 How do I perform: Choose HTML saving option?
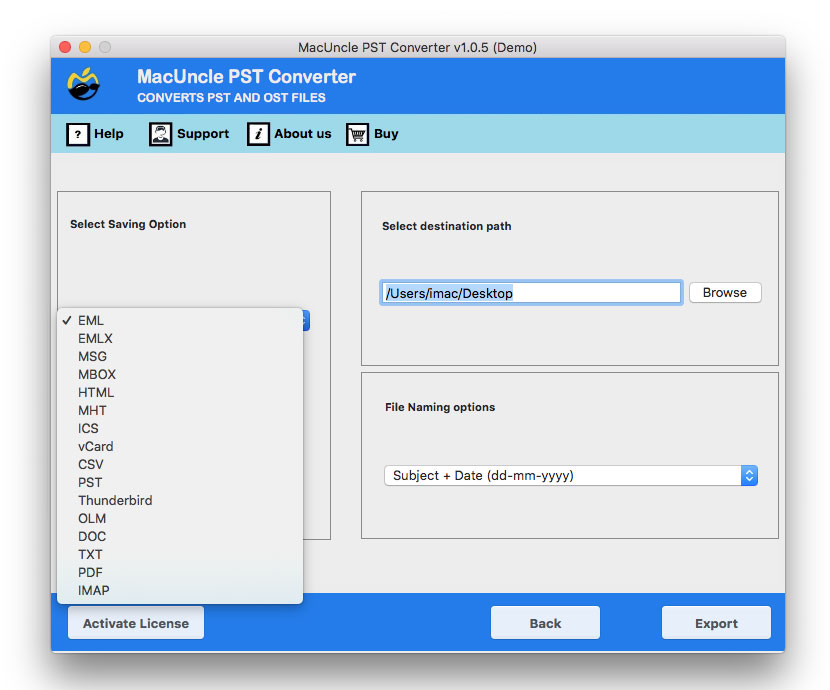180,393
